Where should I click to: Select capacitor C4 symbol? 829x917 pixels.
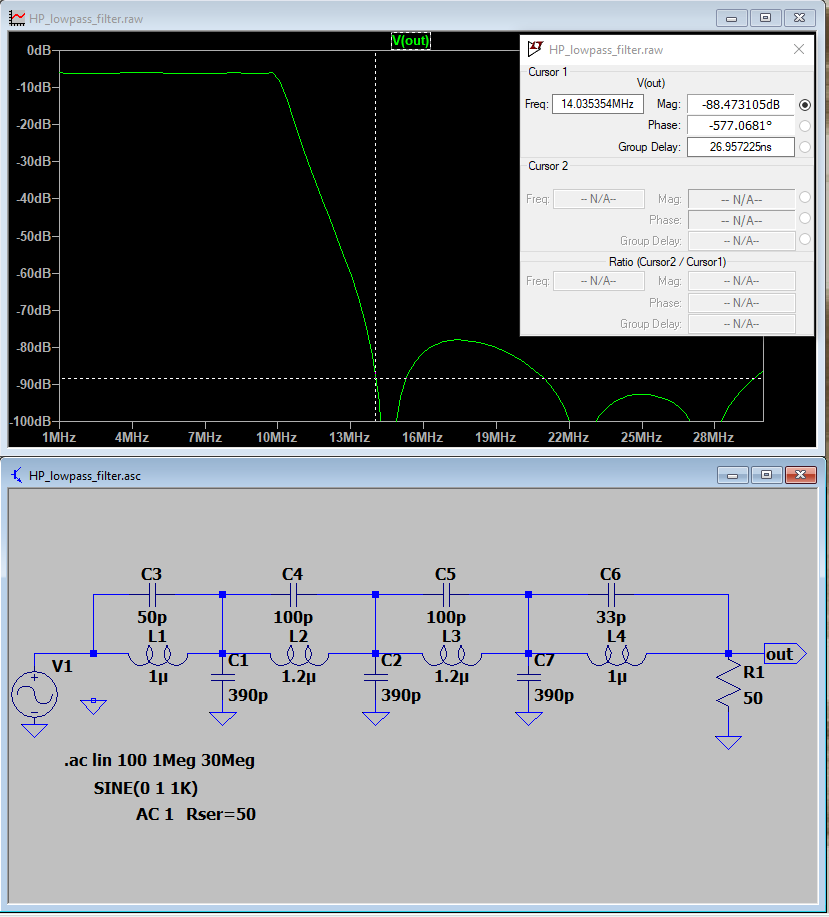click(x=293, y=595)
